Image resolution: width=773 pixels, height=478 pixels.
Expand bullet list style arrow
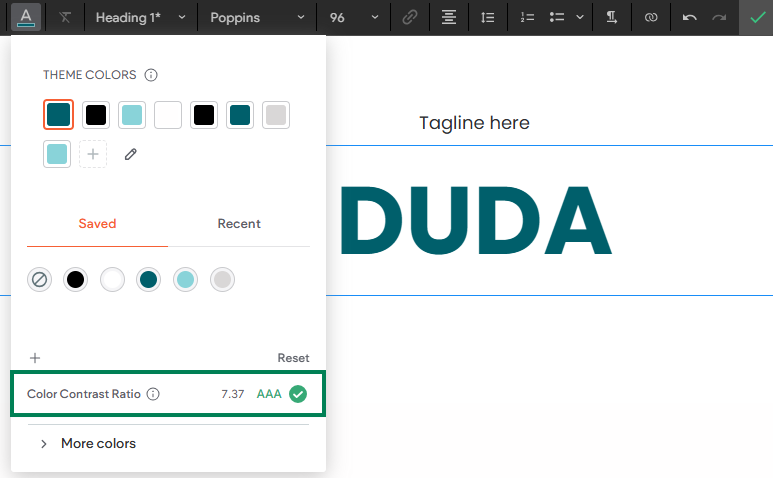pyautogui.click(x=580, y=18)
